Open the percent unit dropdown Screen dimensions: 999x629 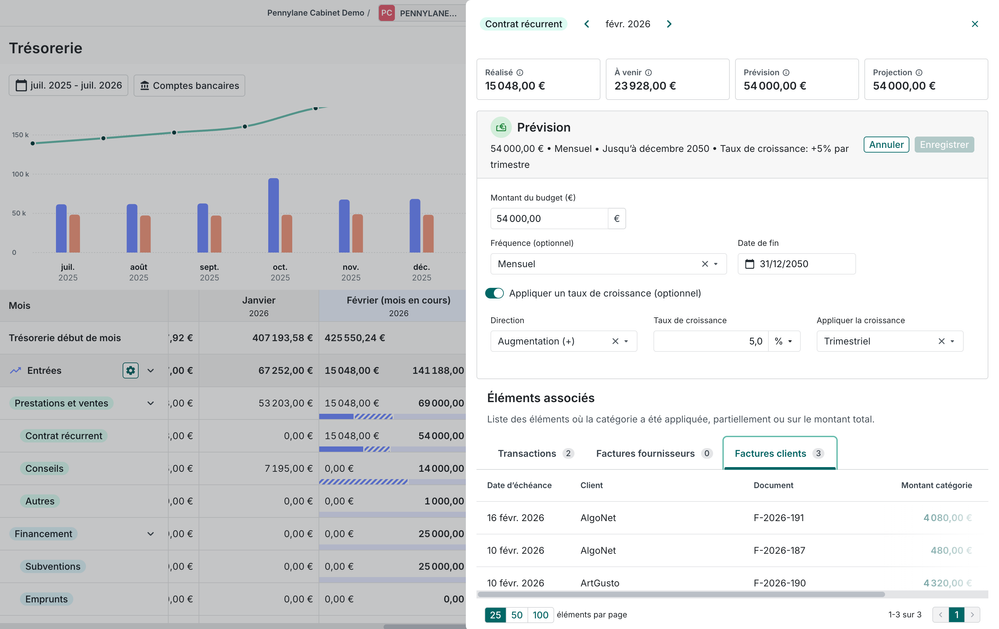pyautogui.click(x=783, y=341)
